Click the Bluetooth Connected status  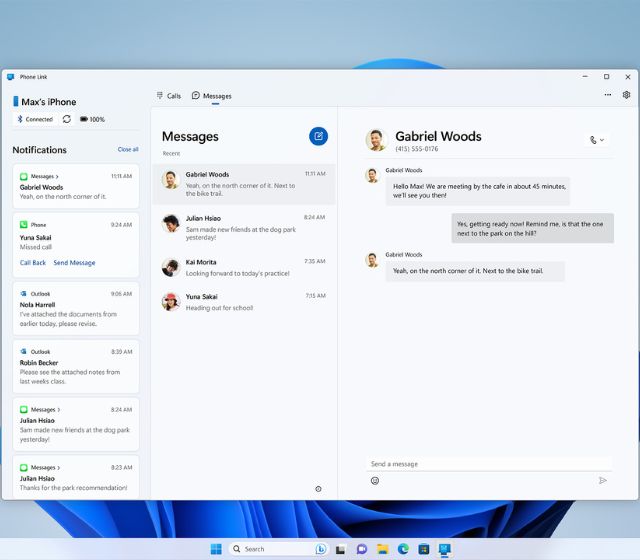[34, 119]
